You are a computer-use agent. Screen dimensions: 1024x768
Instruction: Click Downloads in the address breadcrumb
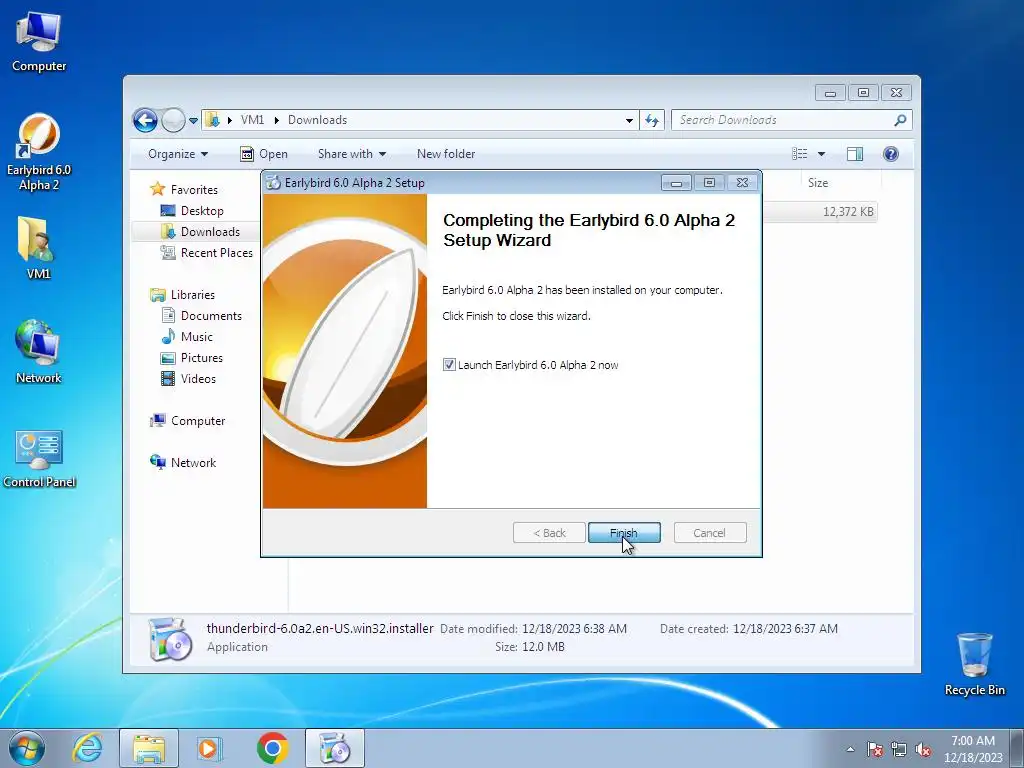317,120
